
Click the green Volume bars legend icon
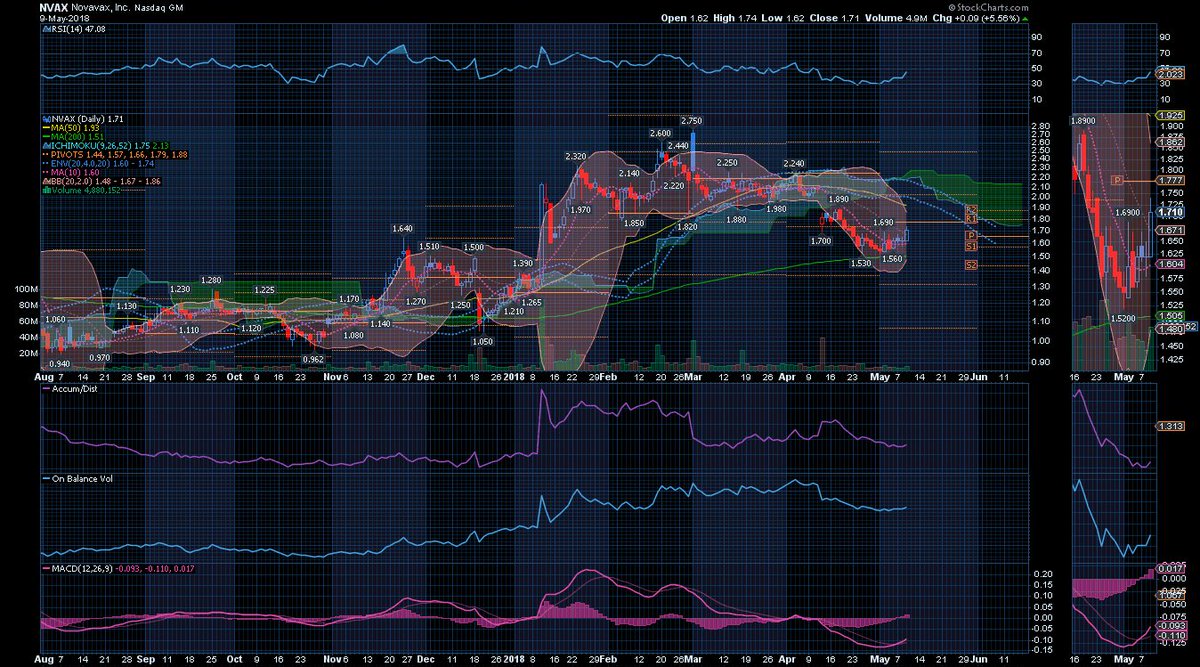pos(46,190)
